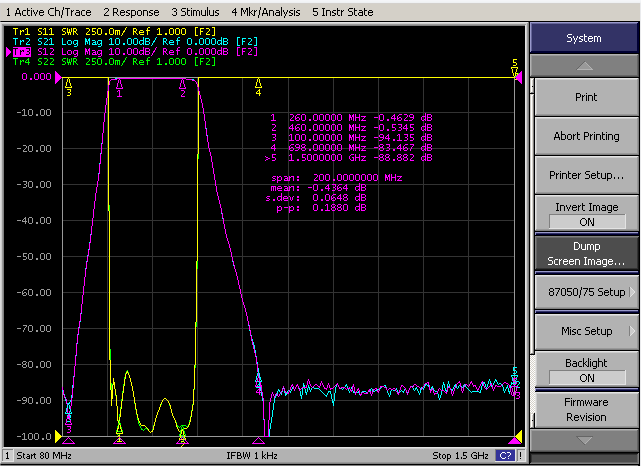Screen dimensions: 641x466
Task: Click the exclamation warning indicator in status bar
Action: click(x=521, y=455)
